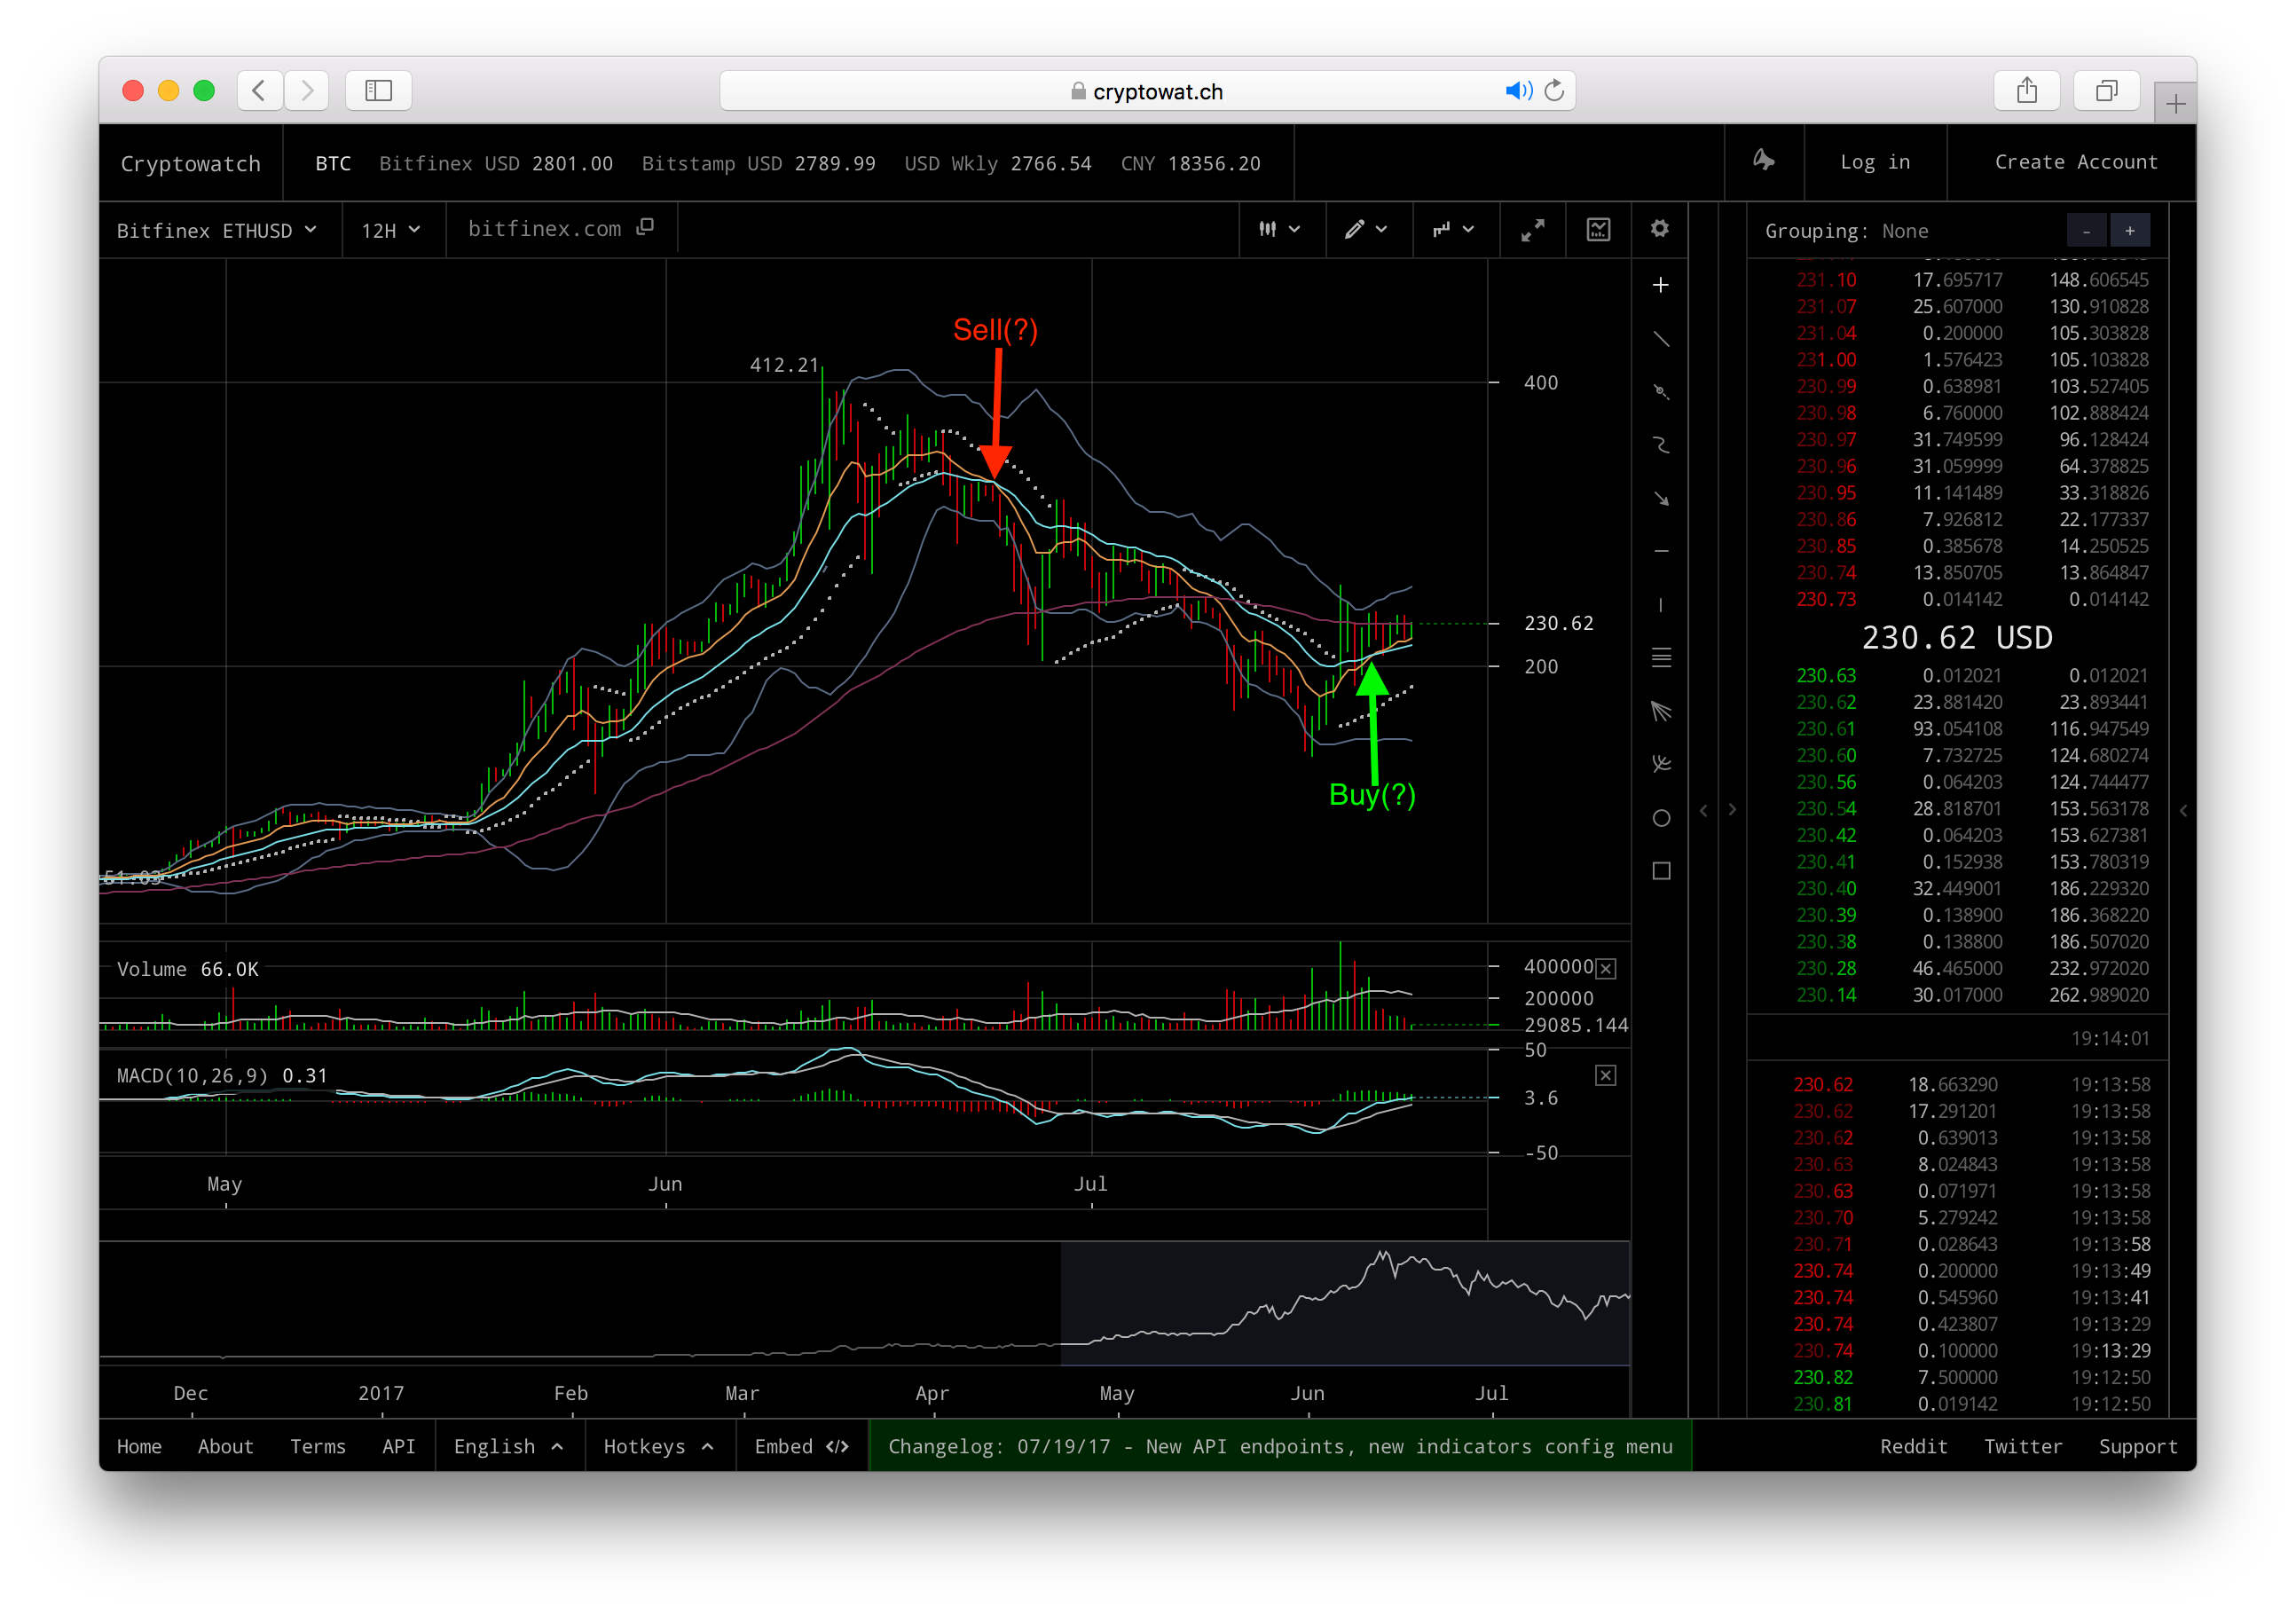Increase order book grouping with plus
The height and width of the screenshot is (1613, 2296).
(2130, 231)
